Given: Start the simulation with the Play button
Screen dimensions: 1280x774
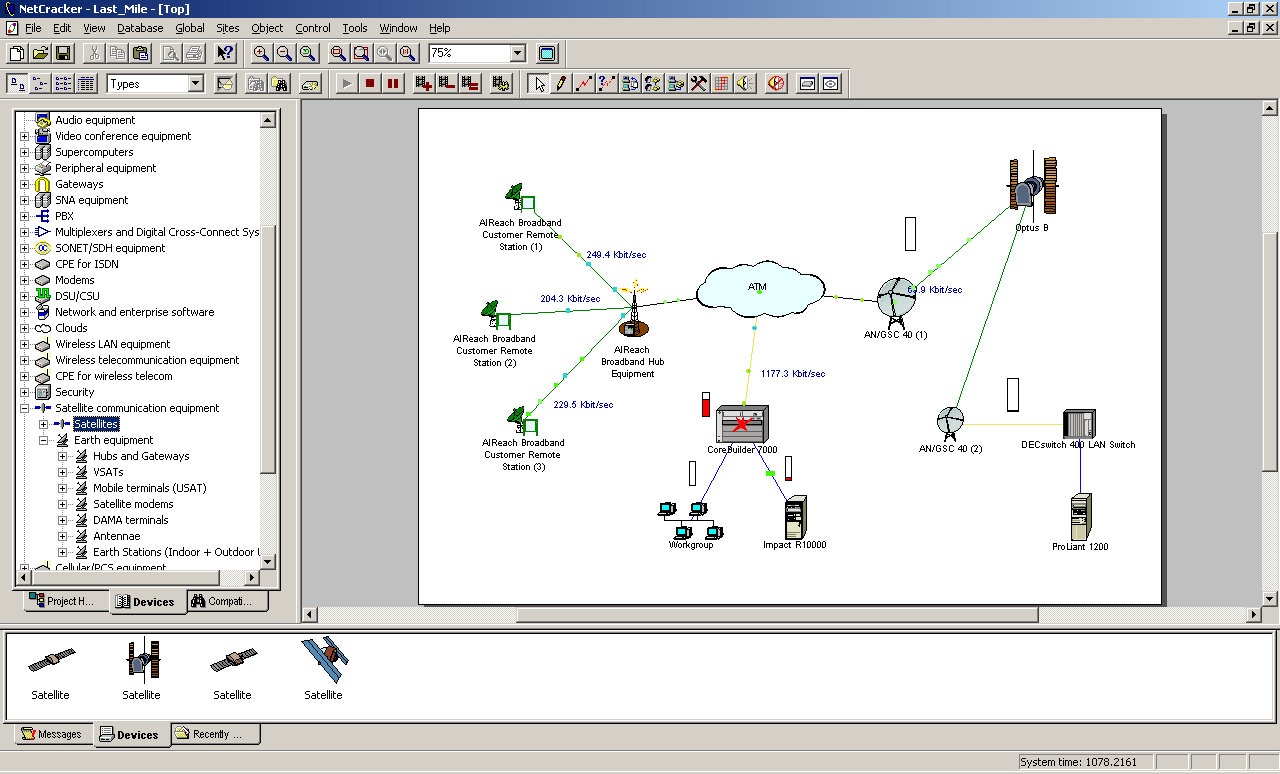Looking at the screenshot, I should pyautogui.click(x=347, y=84).
